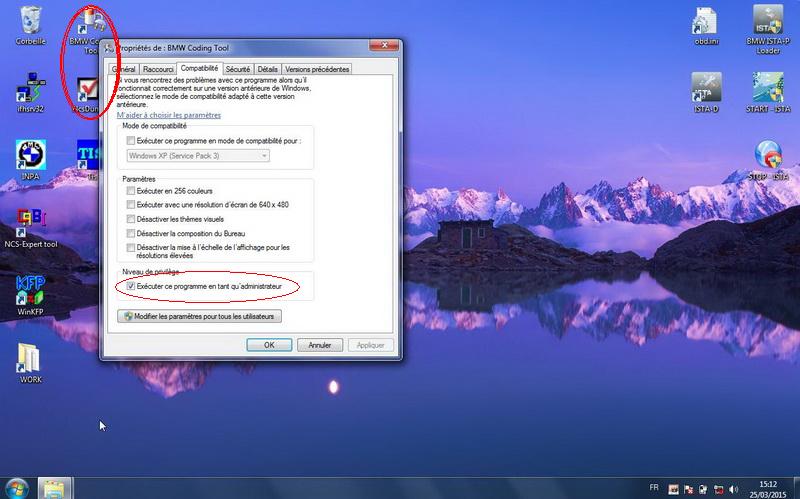Screen dimensions: 800x499
Task: Select the Compatibilité tab
Action: coord(199,68)
